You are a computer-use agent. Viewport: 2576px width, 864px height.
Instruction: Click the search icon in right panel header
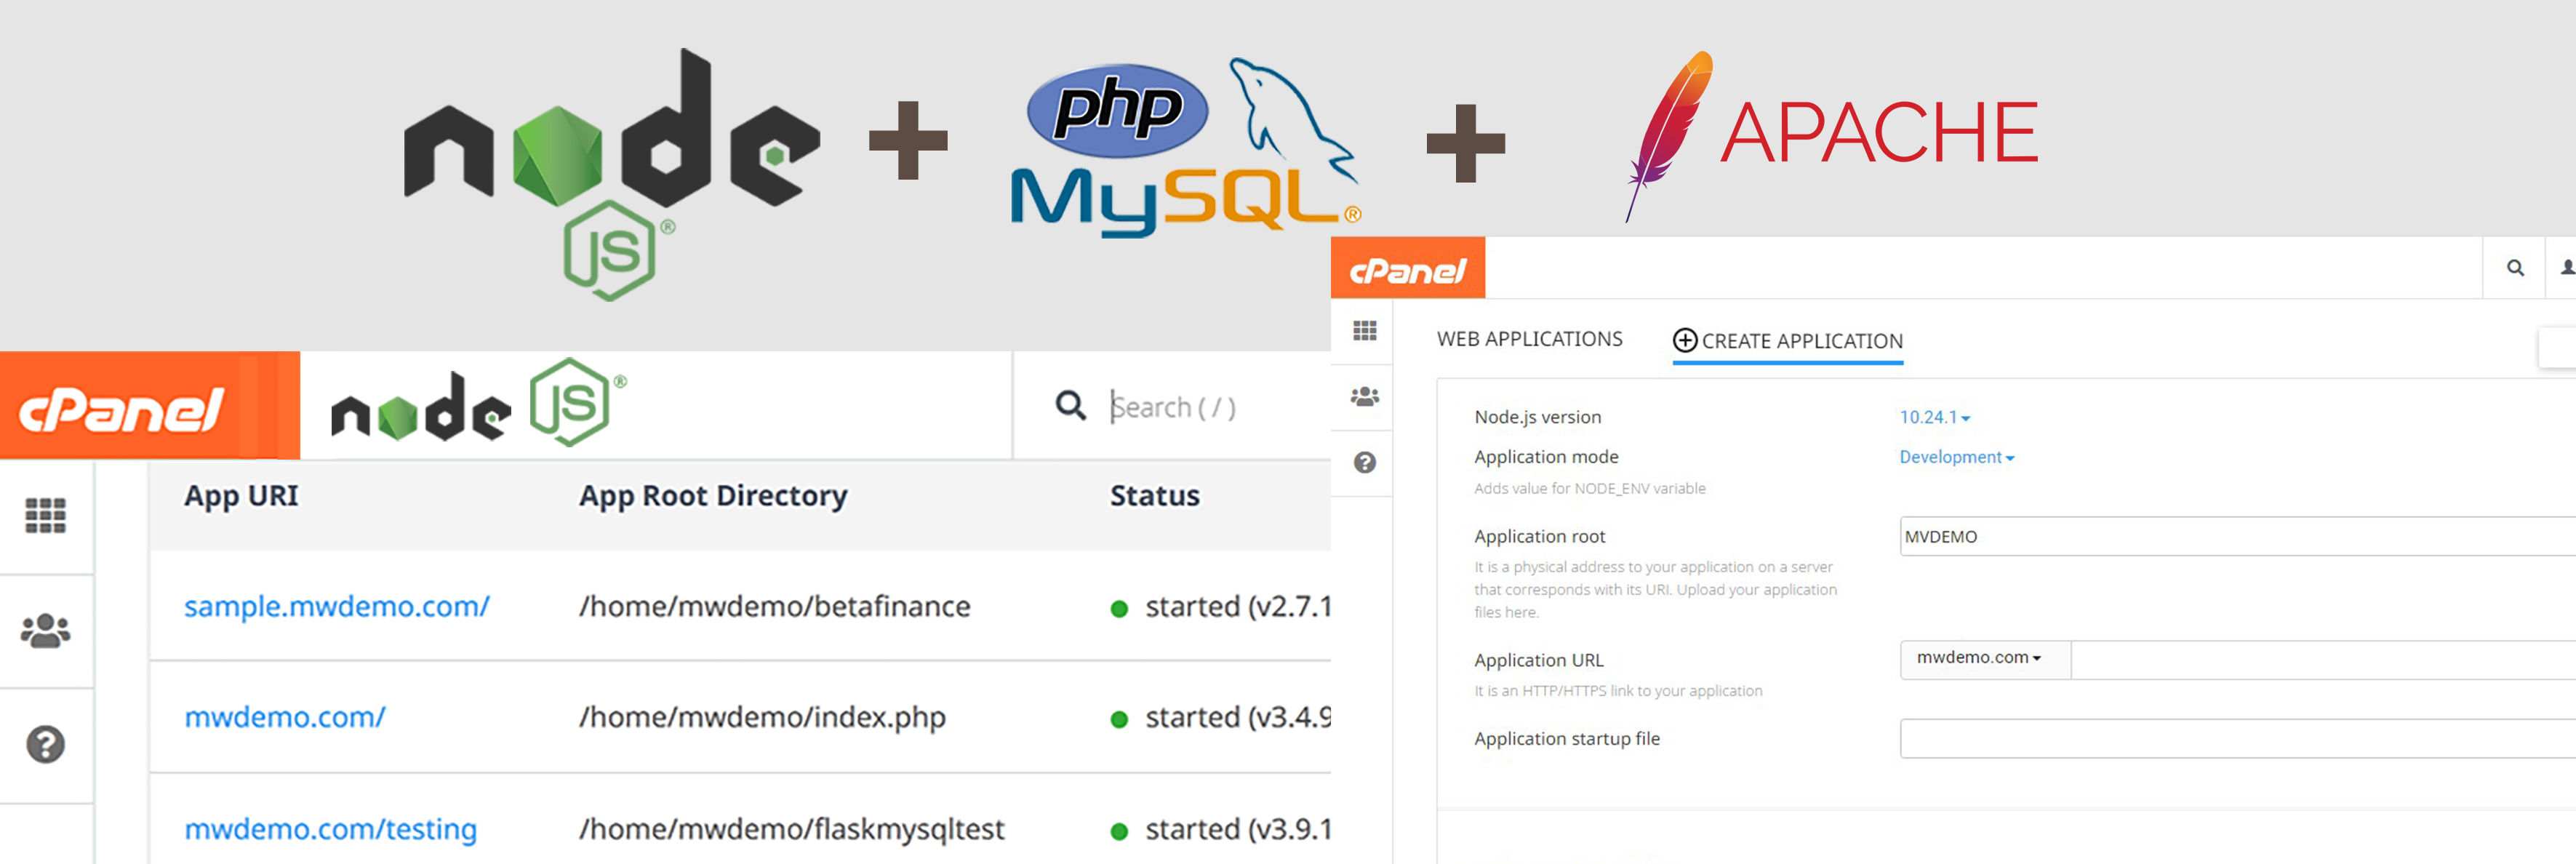[x=2515, y=268]
